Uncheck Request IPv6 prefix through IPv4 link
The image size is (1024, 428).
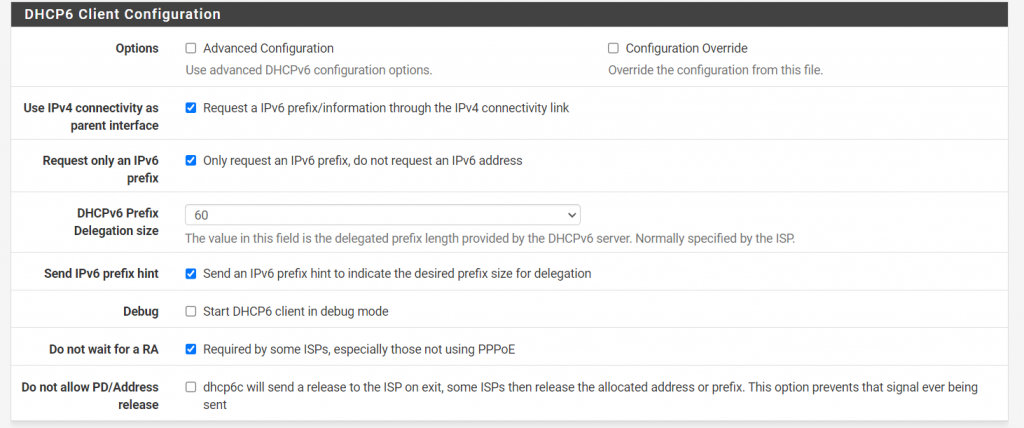coord(191,108)
